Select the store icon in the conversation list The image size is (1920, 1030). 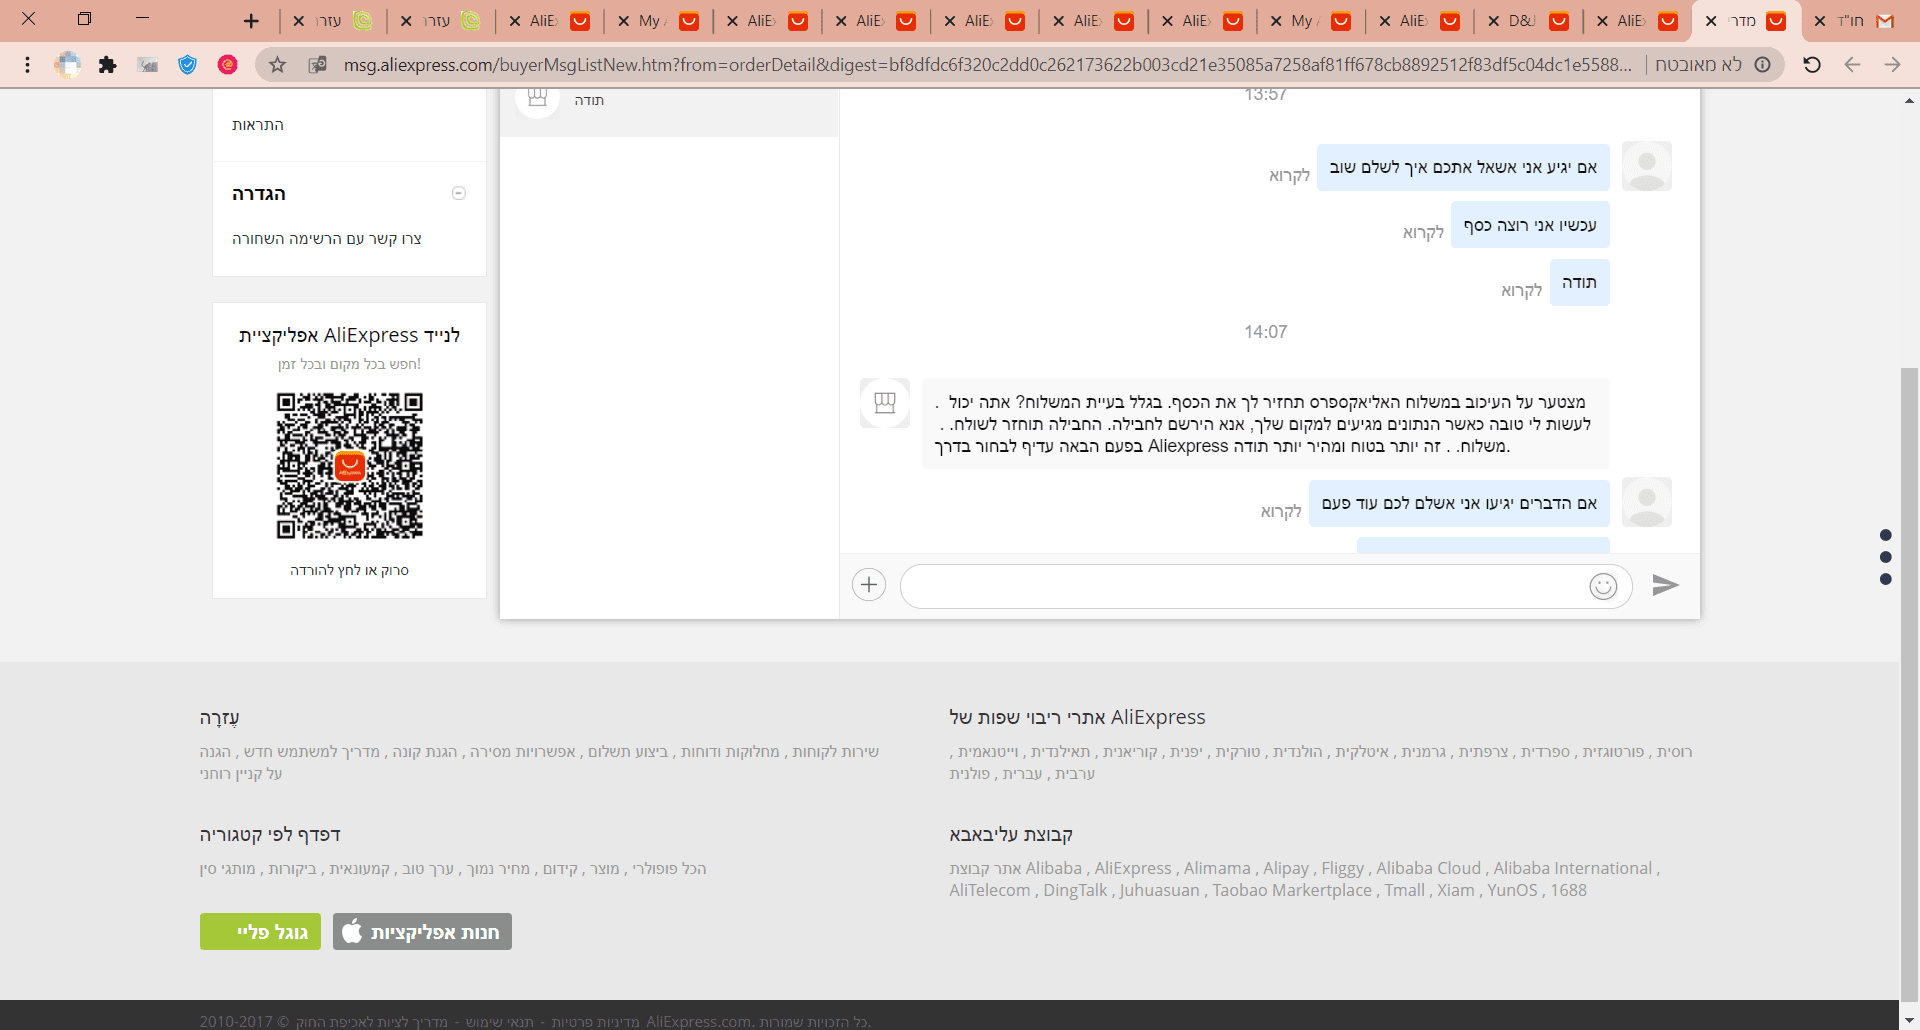coord(537,99)
